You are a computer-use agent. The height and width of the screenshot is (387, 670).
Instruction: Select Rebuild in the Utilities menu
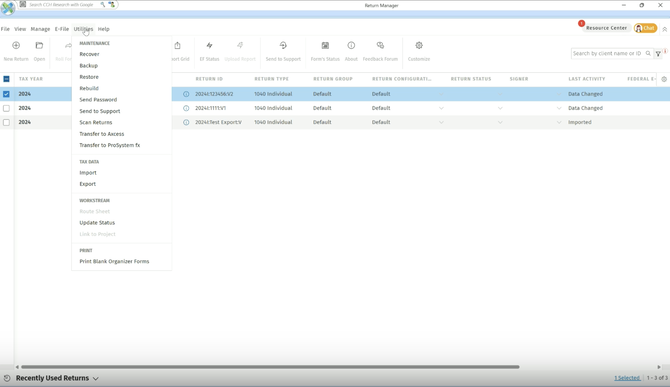(89, 88)
